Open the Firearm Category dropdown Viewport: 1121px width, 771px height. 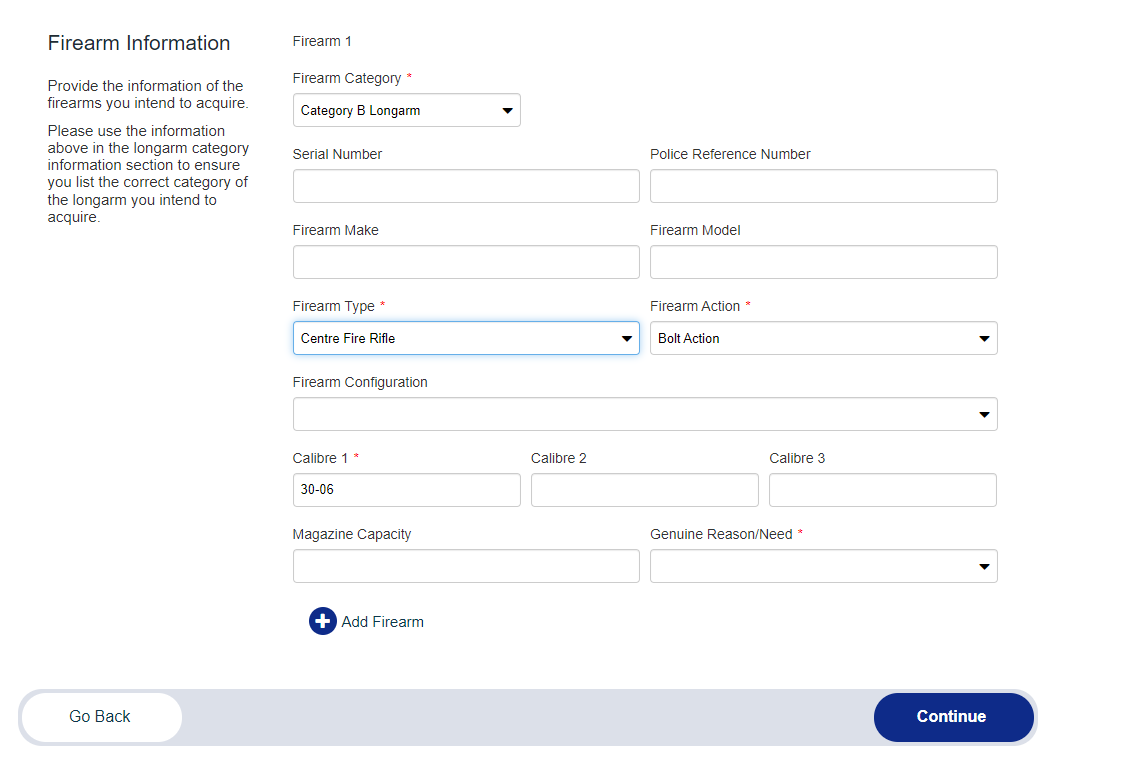pos(406,111)
